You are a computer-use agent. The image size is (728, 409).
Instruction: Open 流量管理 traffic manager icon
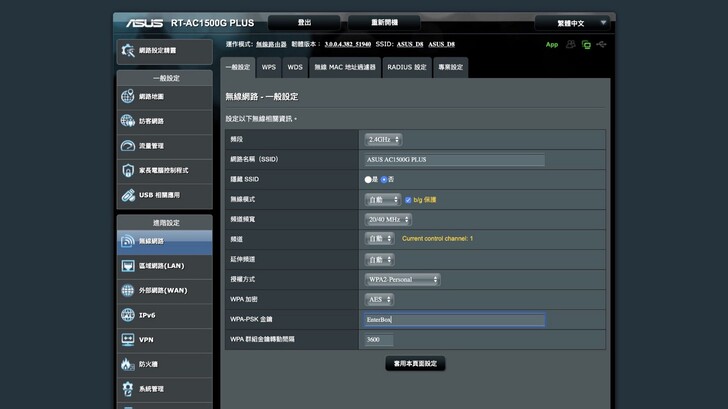(x=128, y=146)
